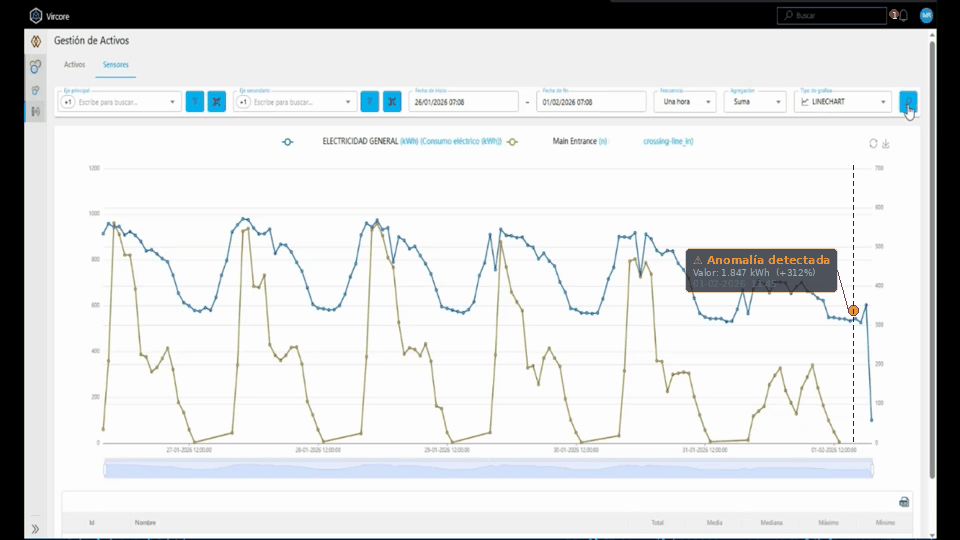960x540 pixels.
Task: Click the top sidebar diamond icon
Action: point(36,42)
